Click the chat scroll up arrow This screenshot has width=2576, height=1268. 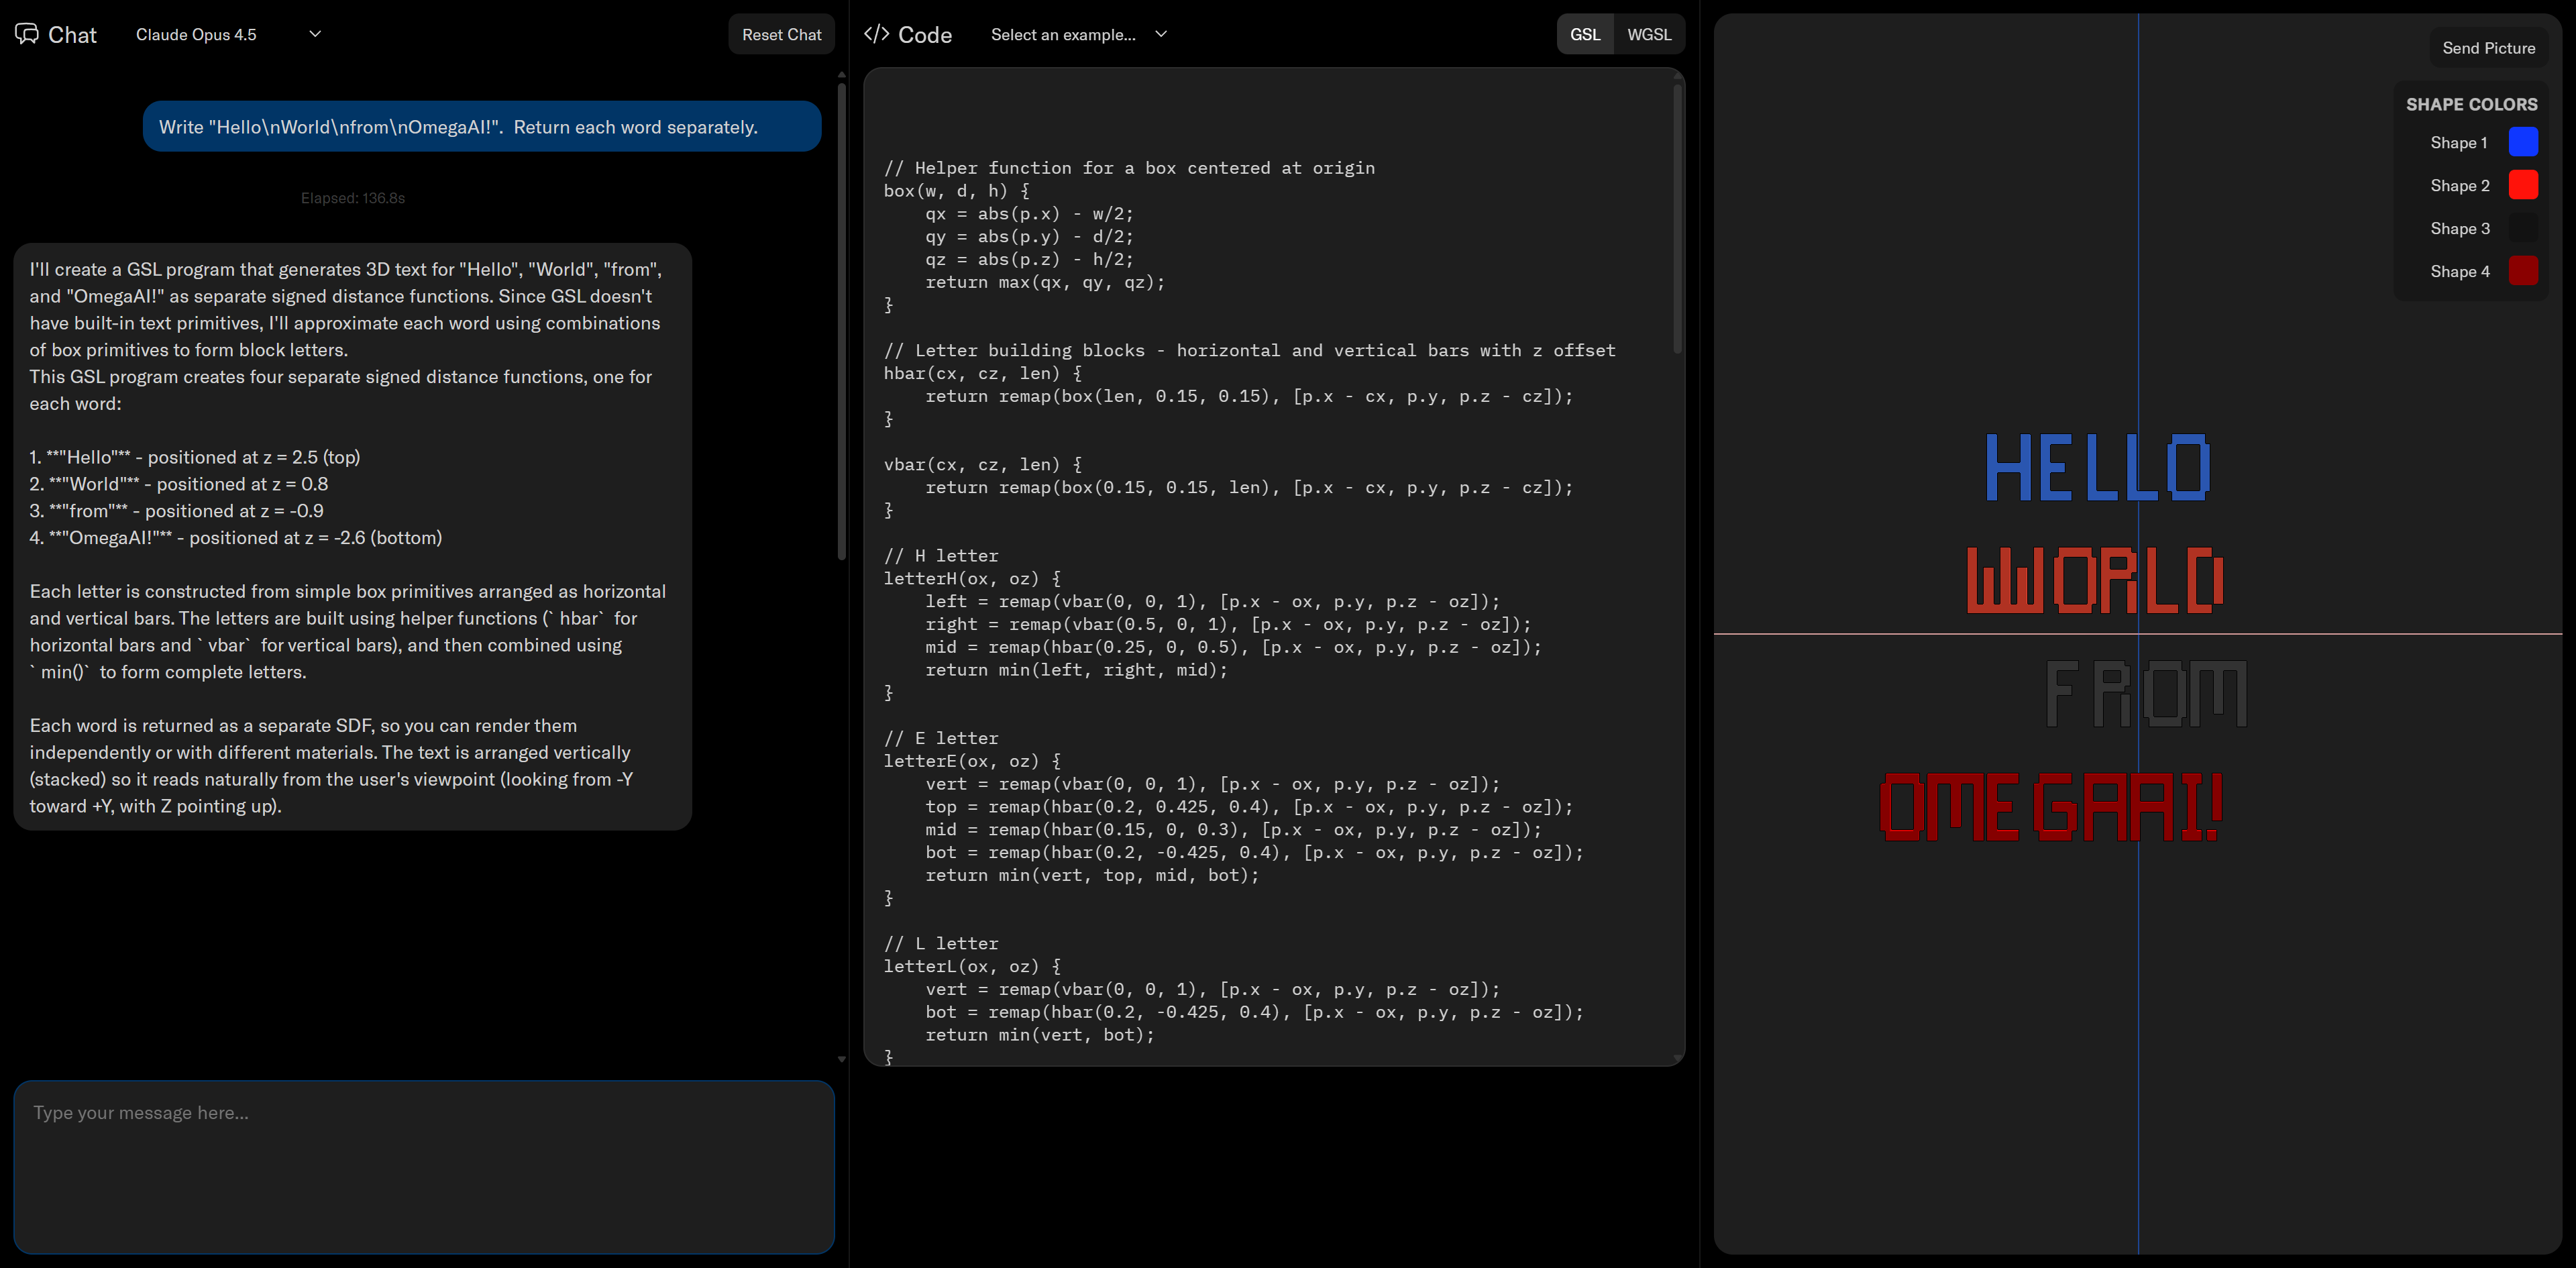pyautogui.click(x=842, y=75)
